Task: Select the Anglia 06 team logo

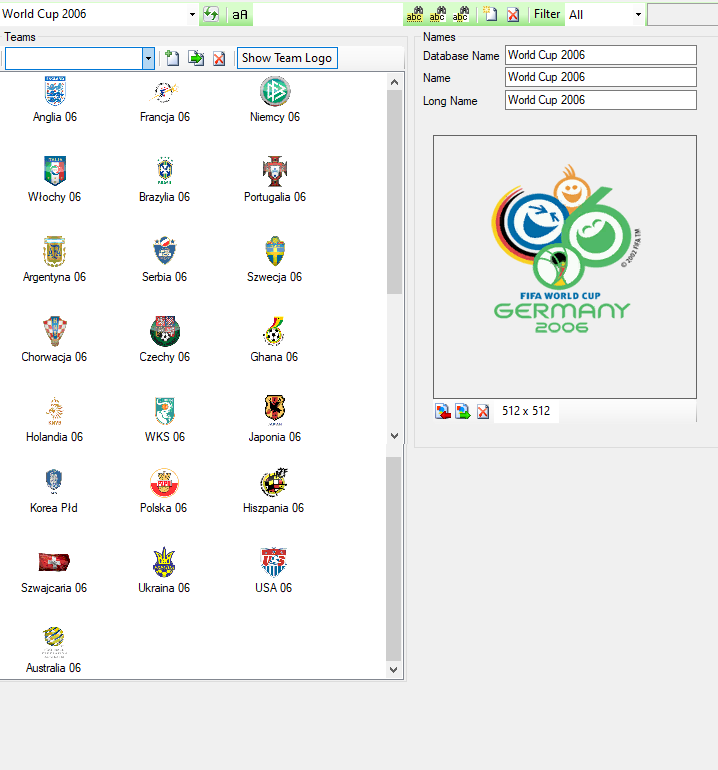Action: coord(55,91)
